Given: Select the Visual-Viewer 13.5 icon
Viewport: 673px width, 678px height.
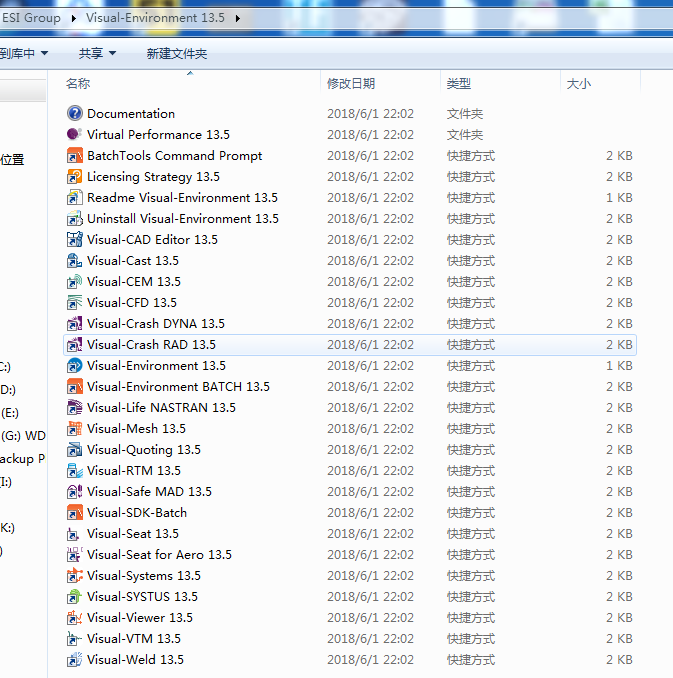Looking at the screenshot, I should tap(74, 617).
